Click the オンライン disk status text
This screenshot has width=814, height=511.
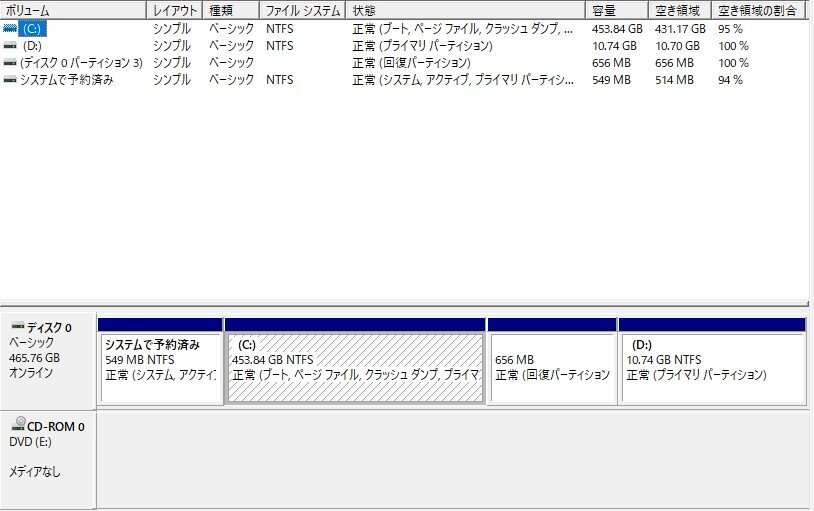31,373
